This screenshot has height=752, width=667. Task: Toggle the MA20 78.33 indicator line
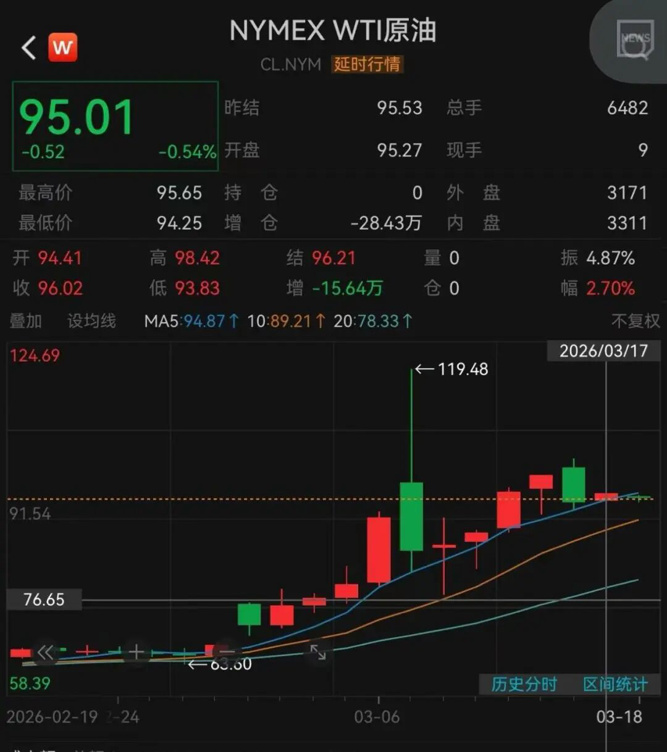point(368,321)
